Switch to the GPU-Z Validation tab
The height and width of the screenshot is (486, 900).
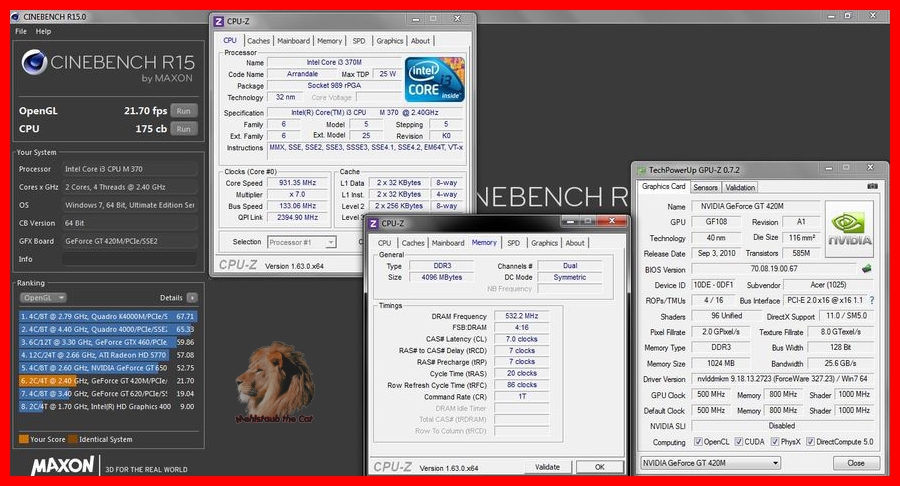coord(740,188)
